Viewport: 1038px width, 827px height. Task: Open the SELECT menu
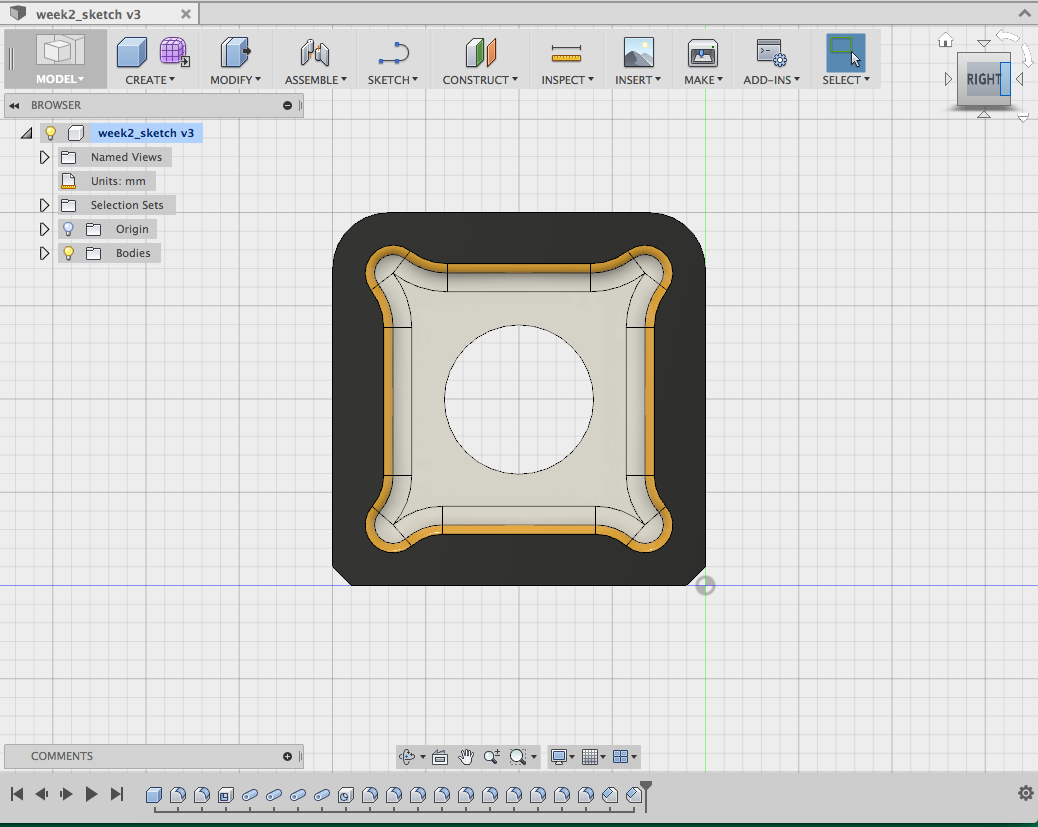tap(846, 79)
